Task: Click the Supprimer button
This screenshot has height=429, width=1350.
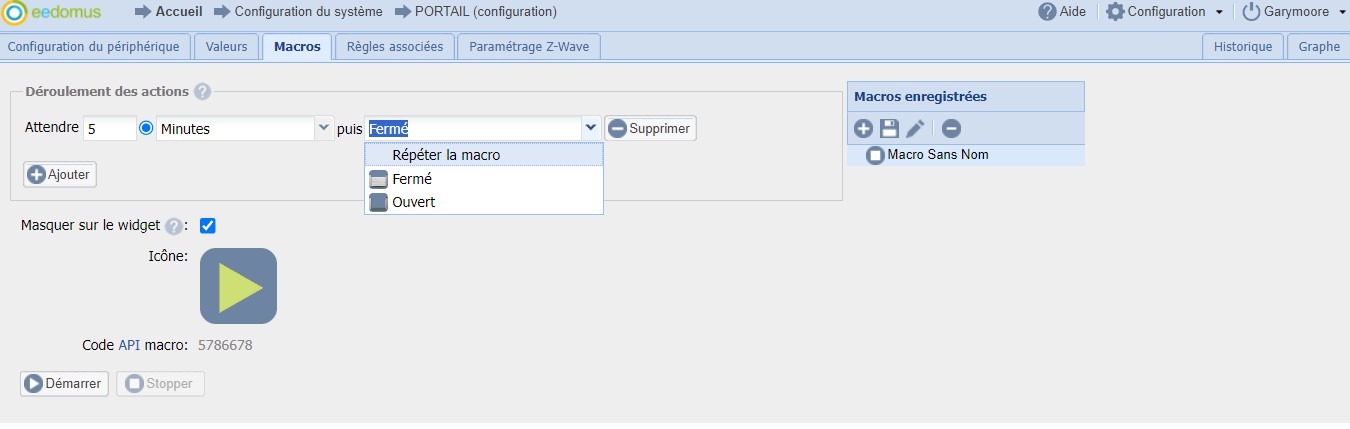Action: point(651,129)
